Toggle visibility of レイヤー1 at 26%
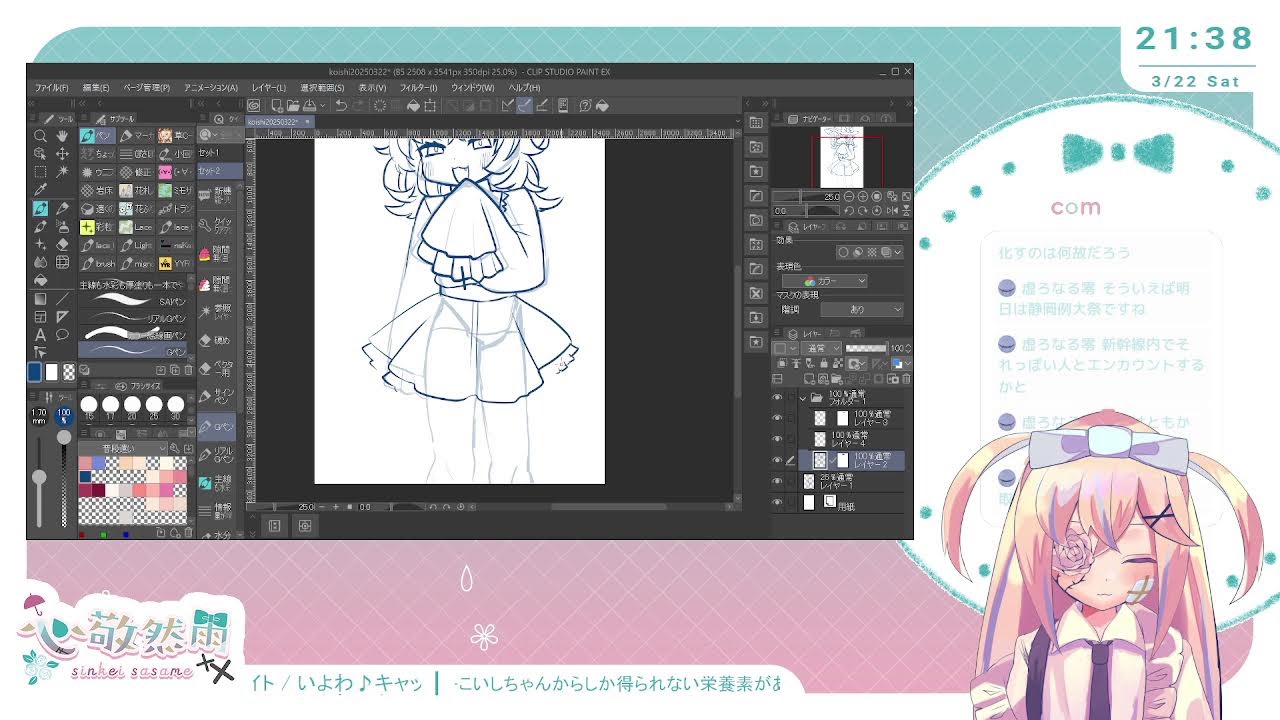The height and width of the screenshot is (720, 1280). [x=777, y=481]
